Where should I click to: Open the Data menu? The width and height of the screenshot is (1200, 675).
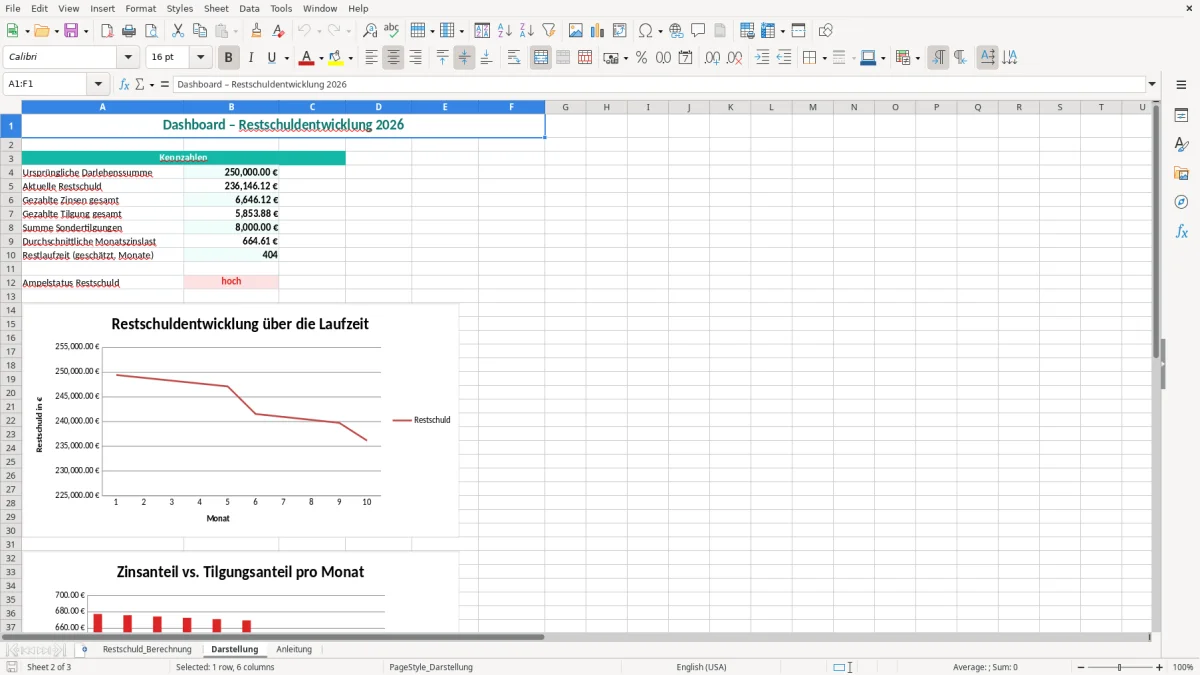pyautogui.click(x=249, y=8)
